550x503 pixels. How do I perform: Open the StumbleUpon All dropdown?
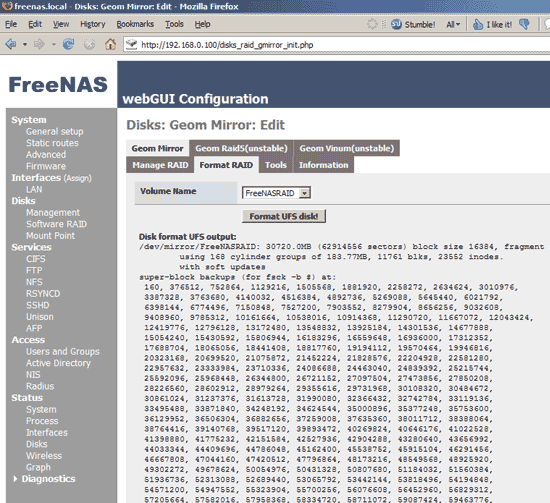tap(453, 25)
